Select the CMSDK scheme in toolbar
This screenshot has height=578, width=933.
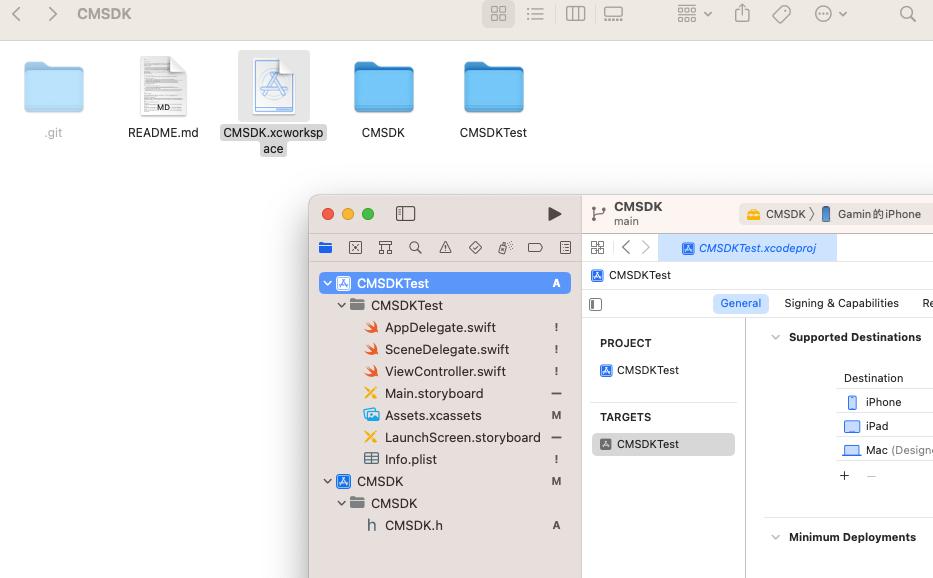(x=776, y=214)
